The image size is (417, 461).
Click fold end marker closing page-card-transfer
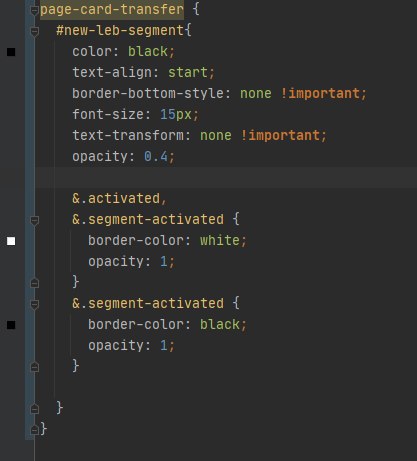(34, 430)
